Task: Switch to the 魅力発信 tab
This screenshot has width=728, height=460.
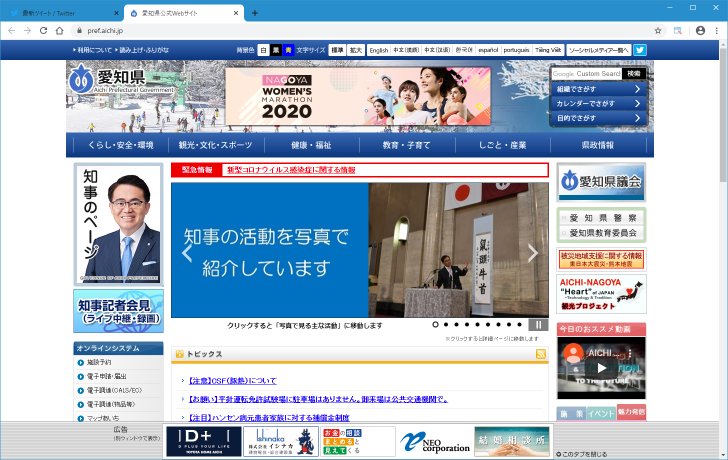Action: (631, 412)
